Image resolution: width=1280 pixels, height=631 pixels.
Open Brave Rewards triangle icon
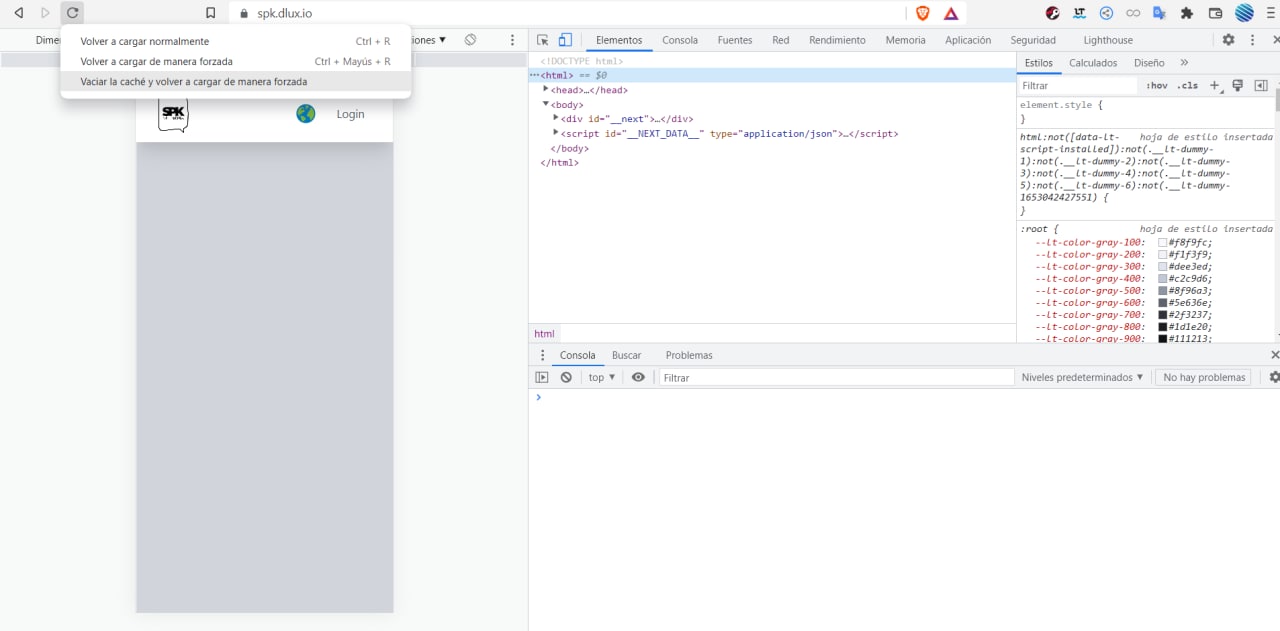[x=951, y=13]
